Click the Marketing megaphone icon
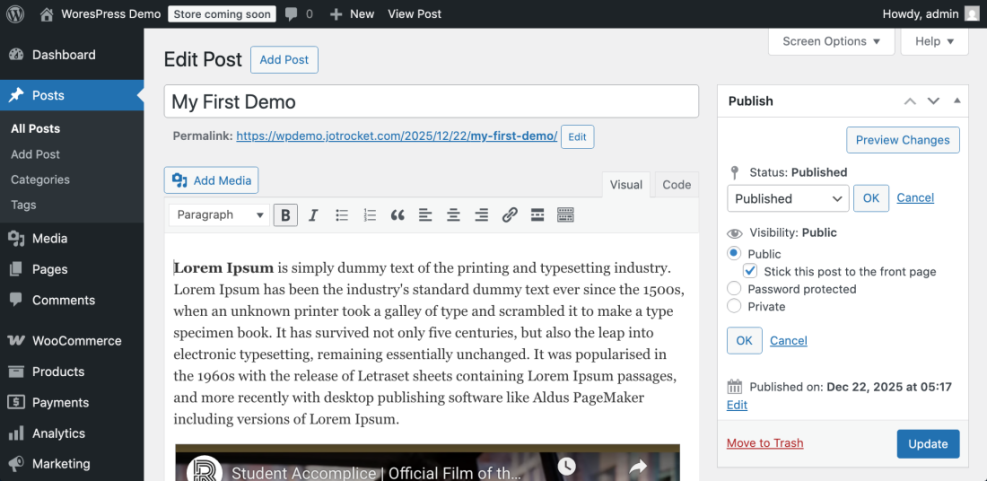Image resolution: width=987 pixels, height=481 pixels. click(x=16, y=464)
